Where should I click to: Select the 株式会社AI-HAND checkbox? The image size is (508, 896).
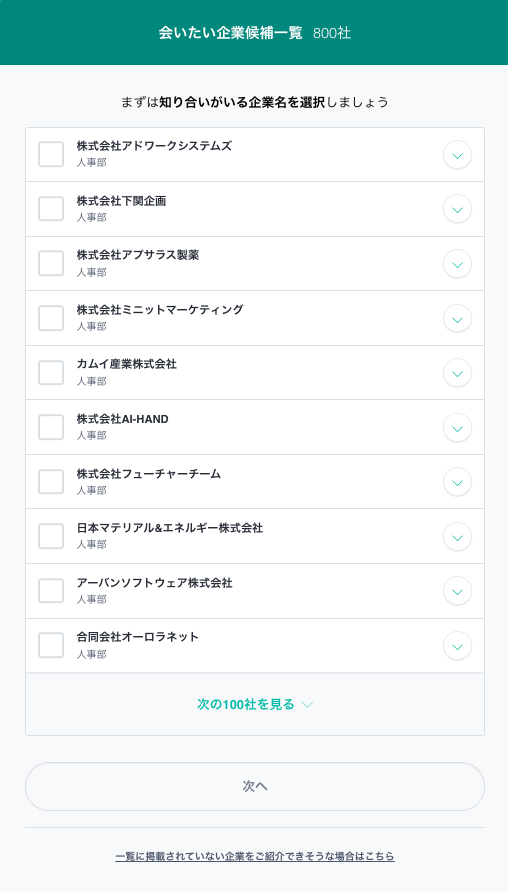pos(51,427)
